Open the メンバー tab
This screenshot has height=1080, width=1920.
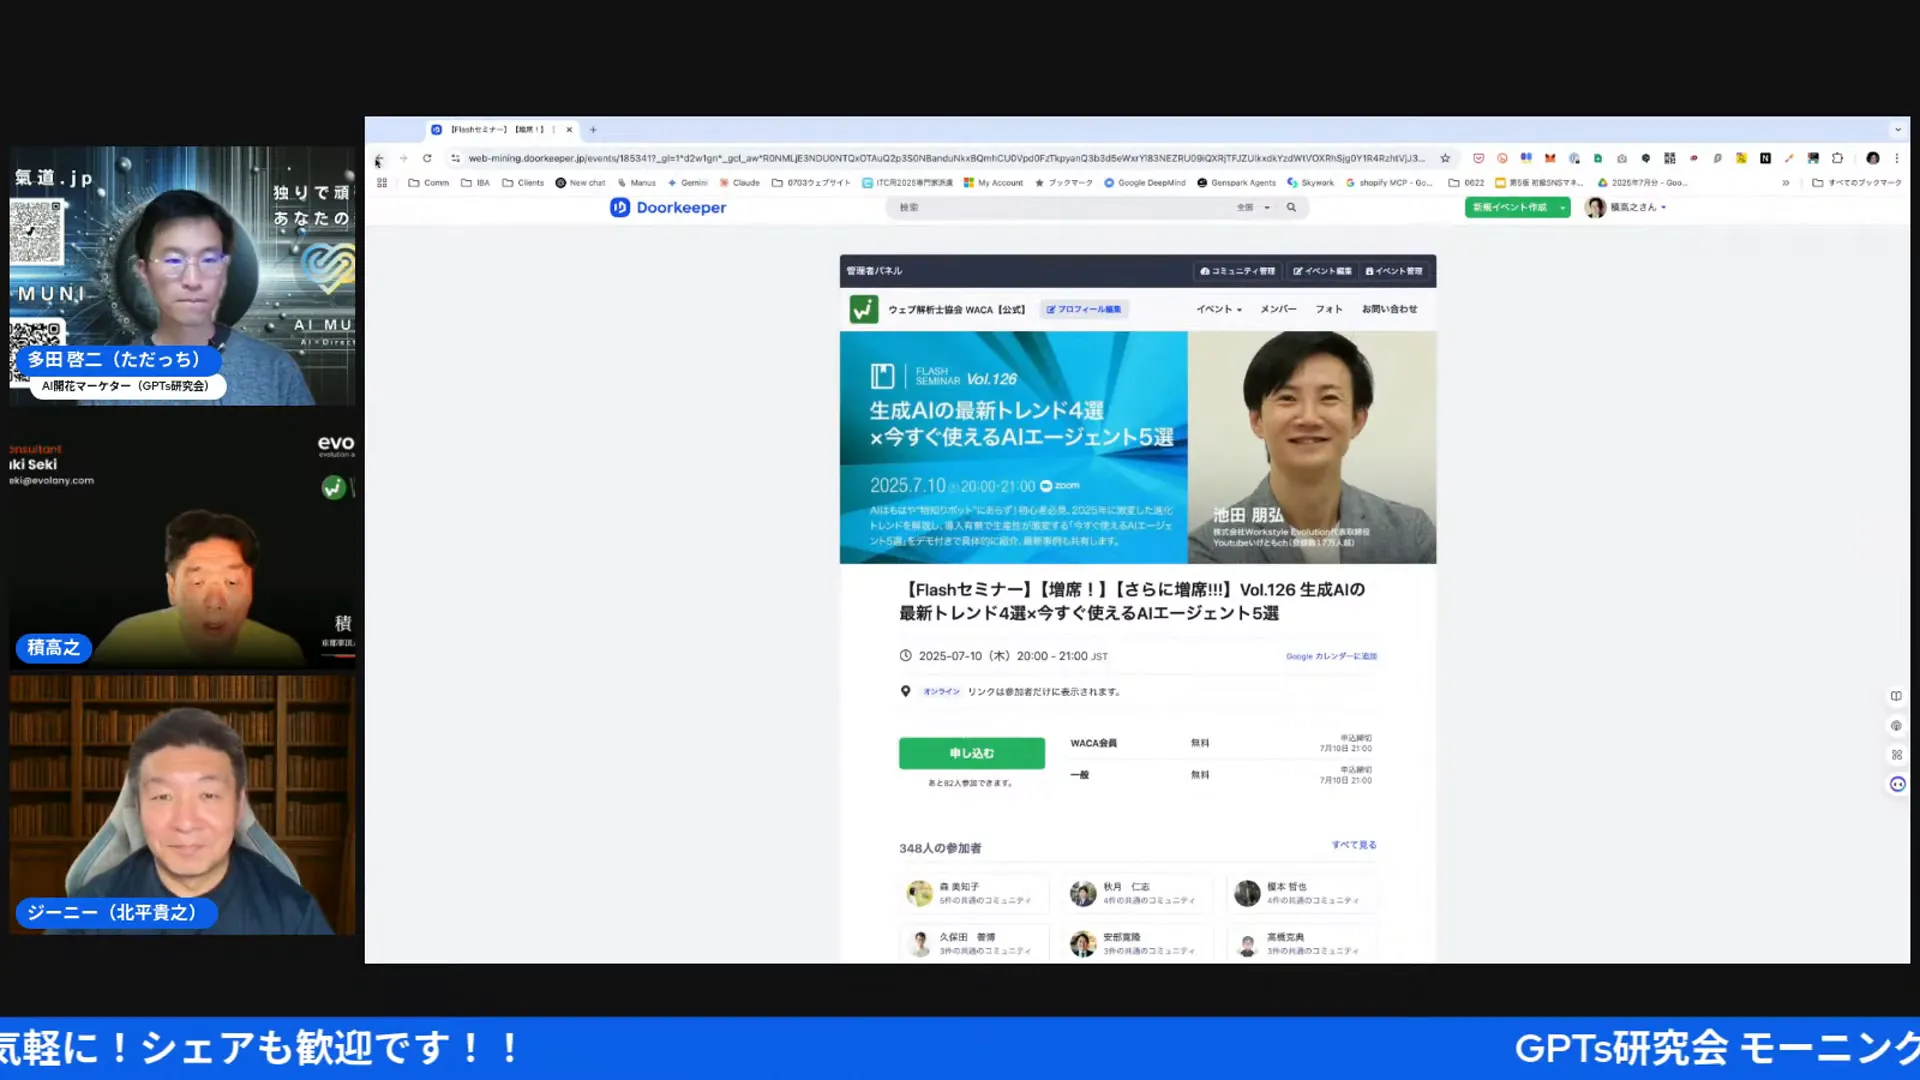[x=1278, y=310]
